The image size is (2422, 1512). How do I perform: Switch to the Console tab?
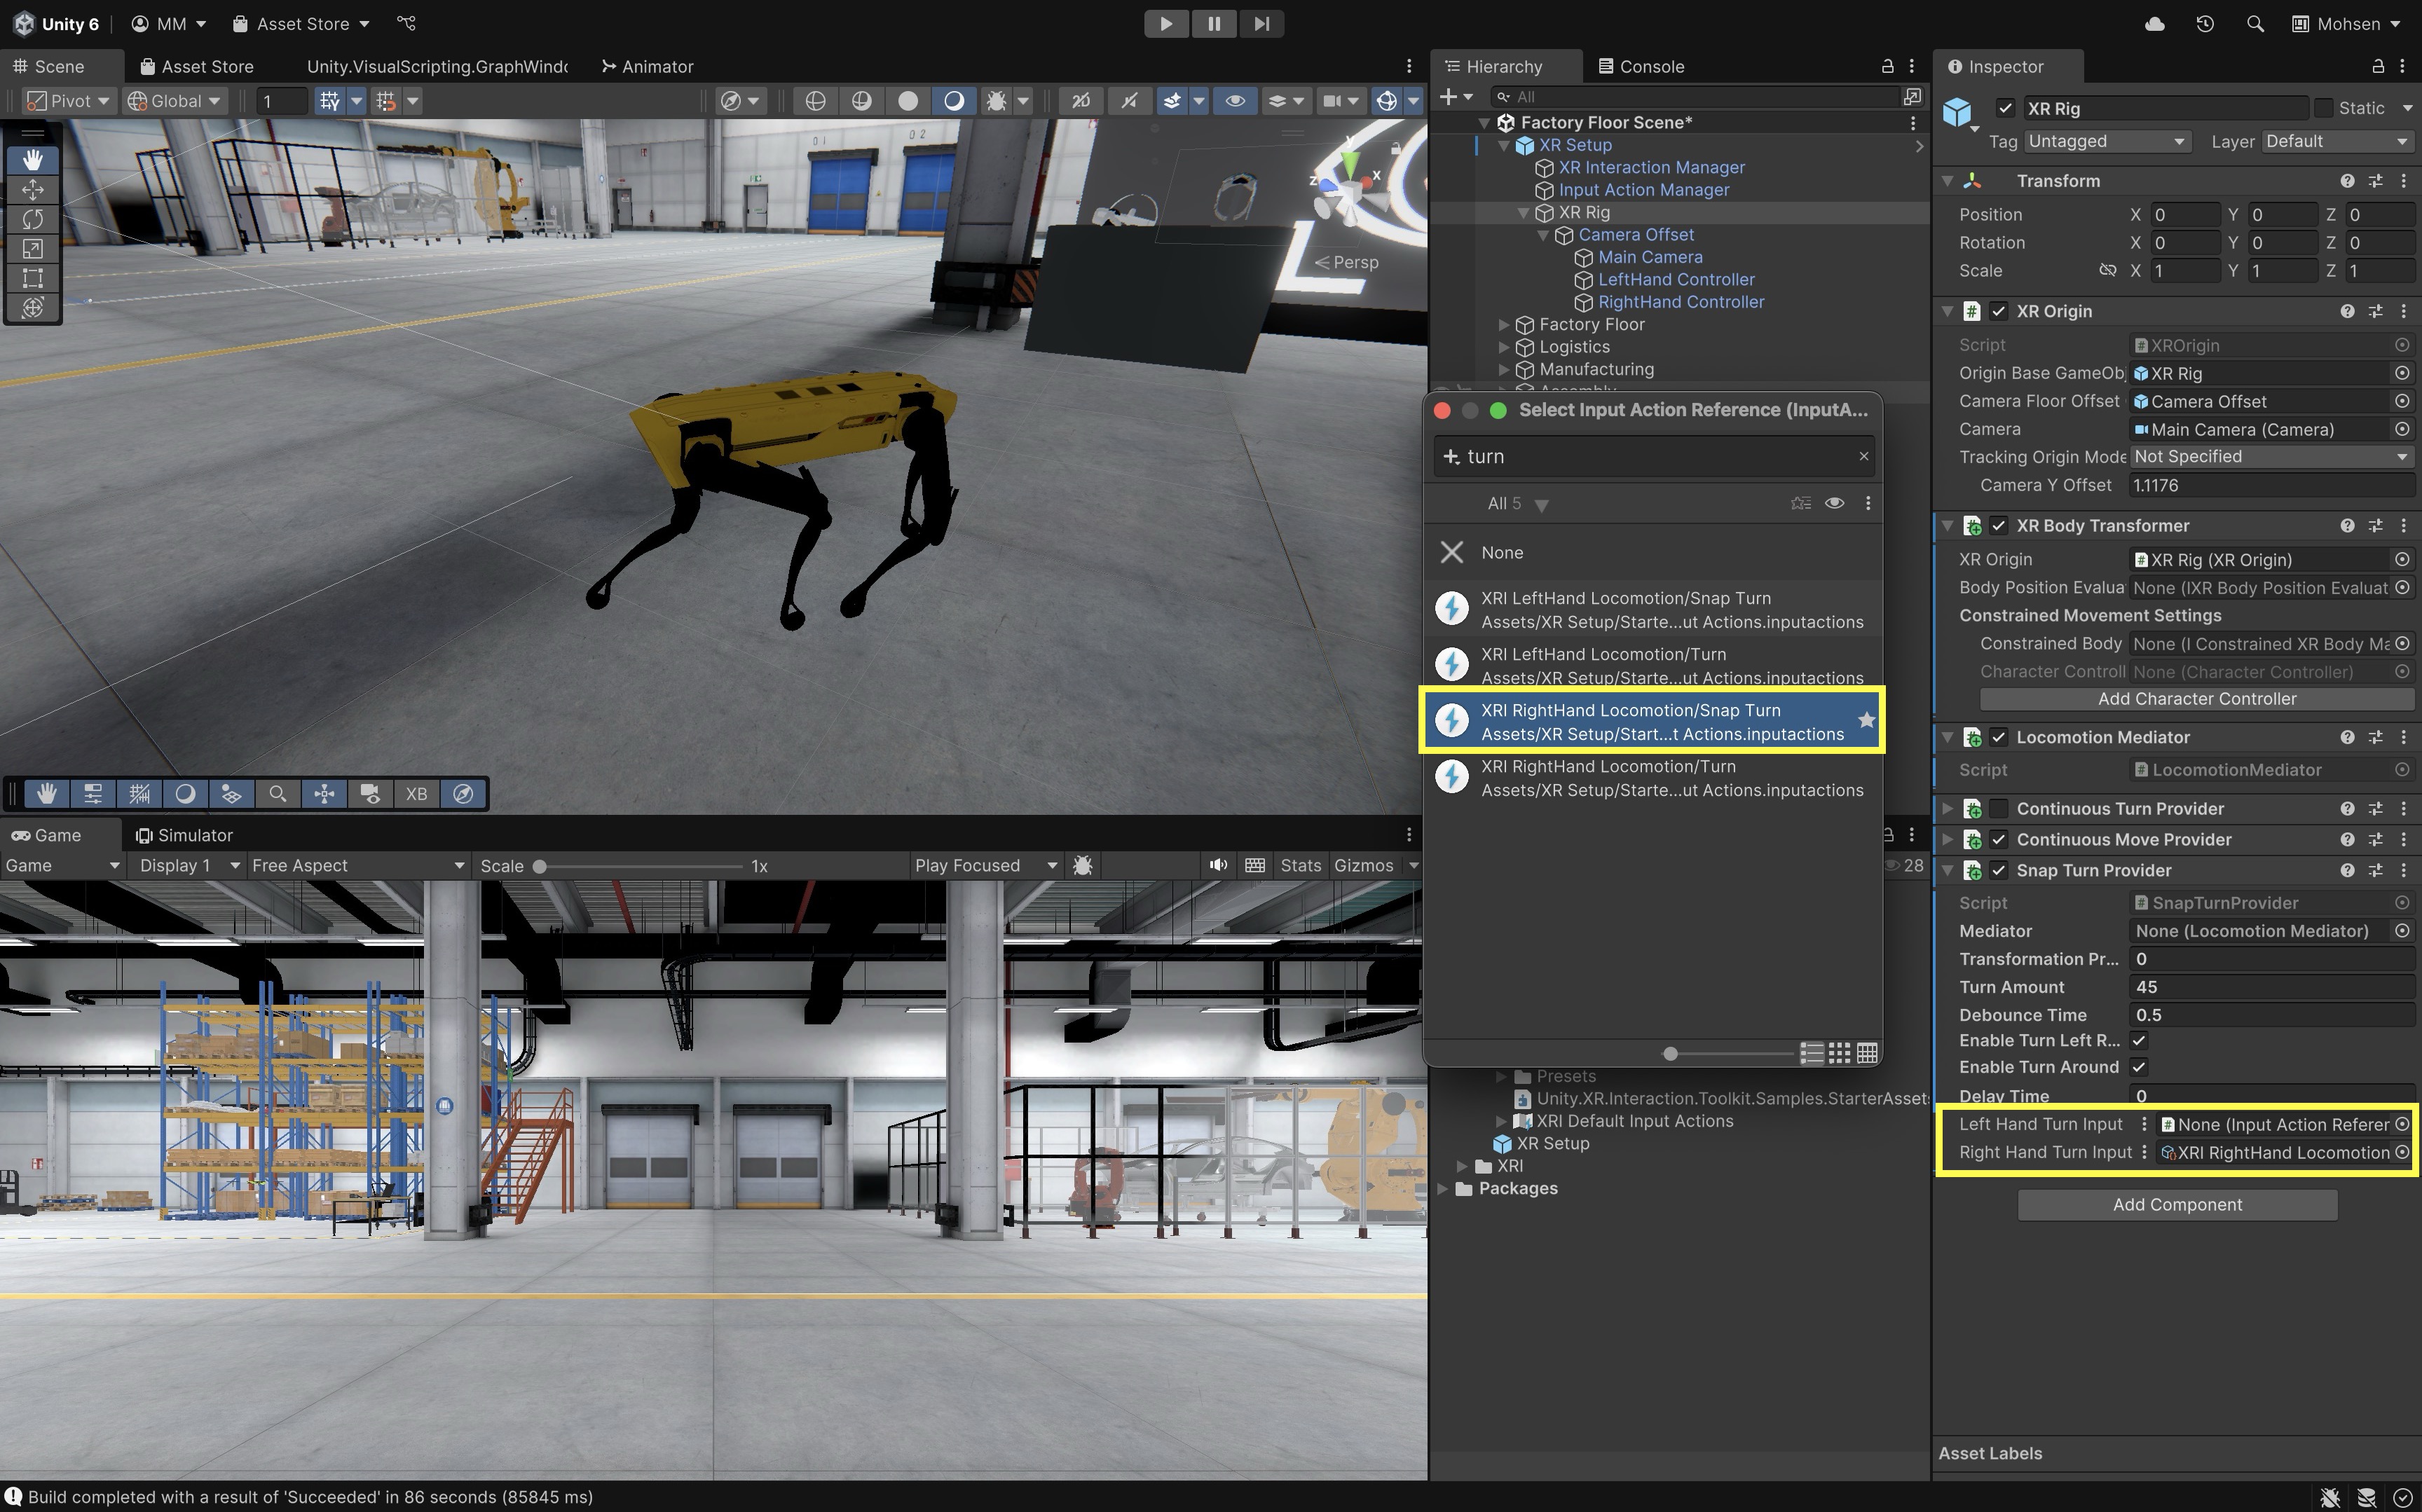coord(1641,66)
